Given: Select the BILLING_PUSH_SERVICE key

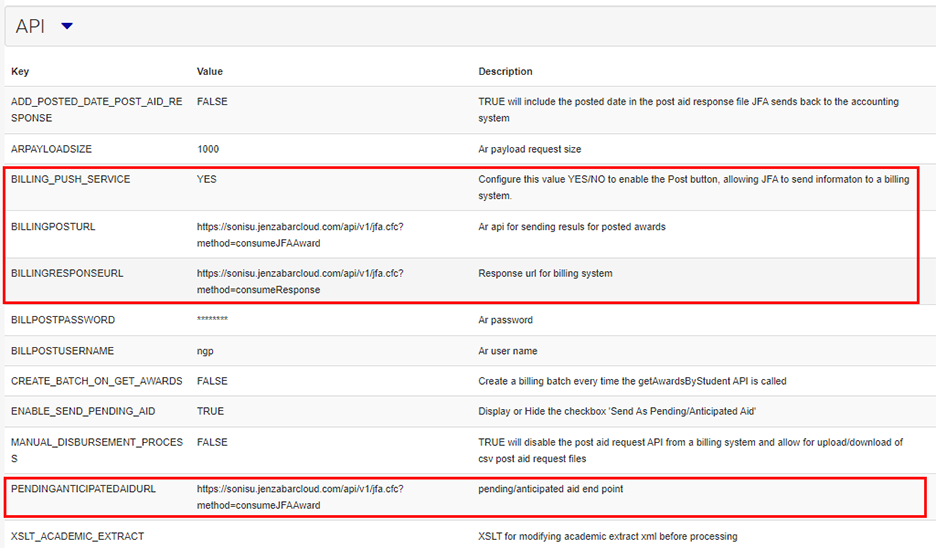Looking at the screenshot, I should (70, 179).
